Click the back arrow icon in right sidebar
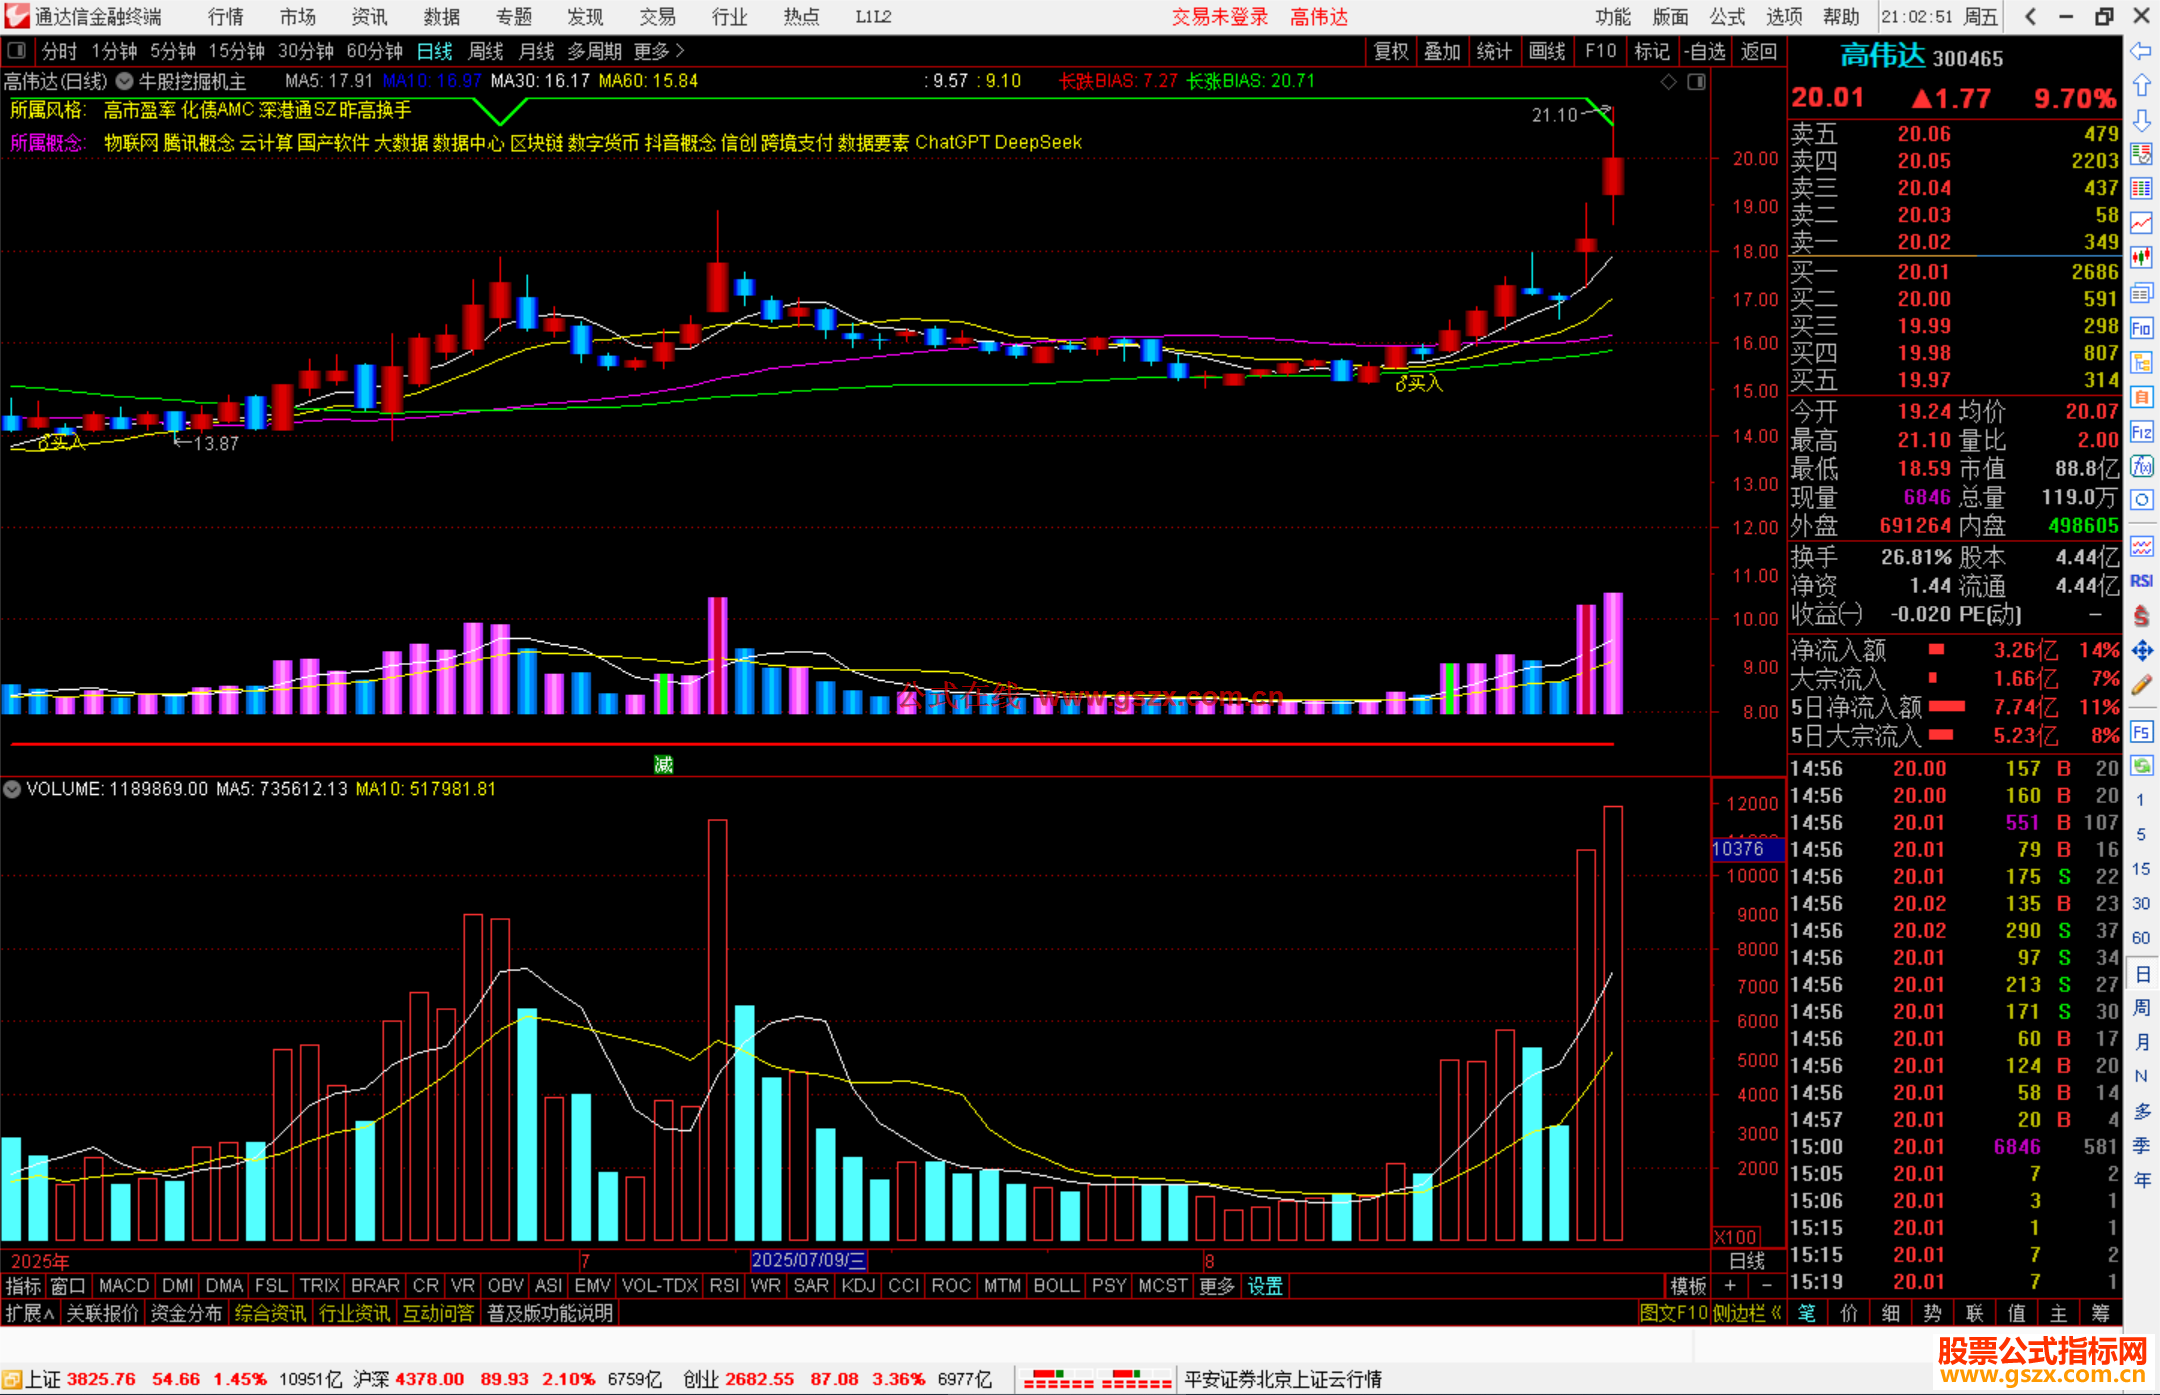The width and height of the screenshot is (2160, 1395). [x=2141, y=52]
